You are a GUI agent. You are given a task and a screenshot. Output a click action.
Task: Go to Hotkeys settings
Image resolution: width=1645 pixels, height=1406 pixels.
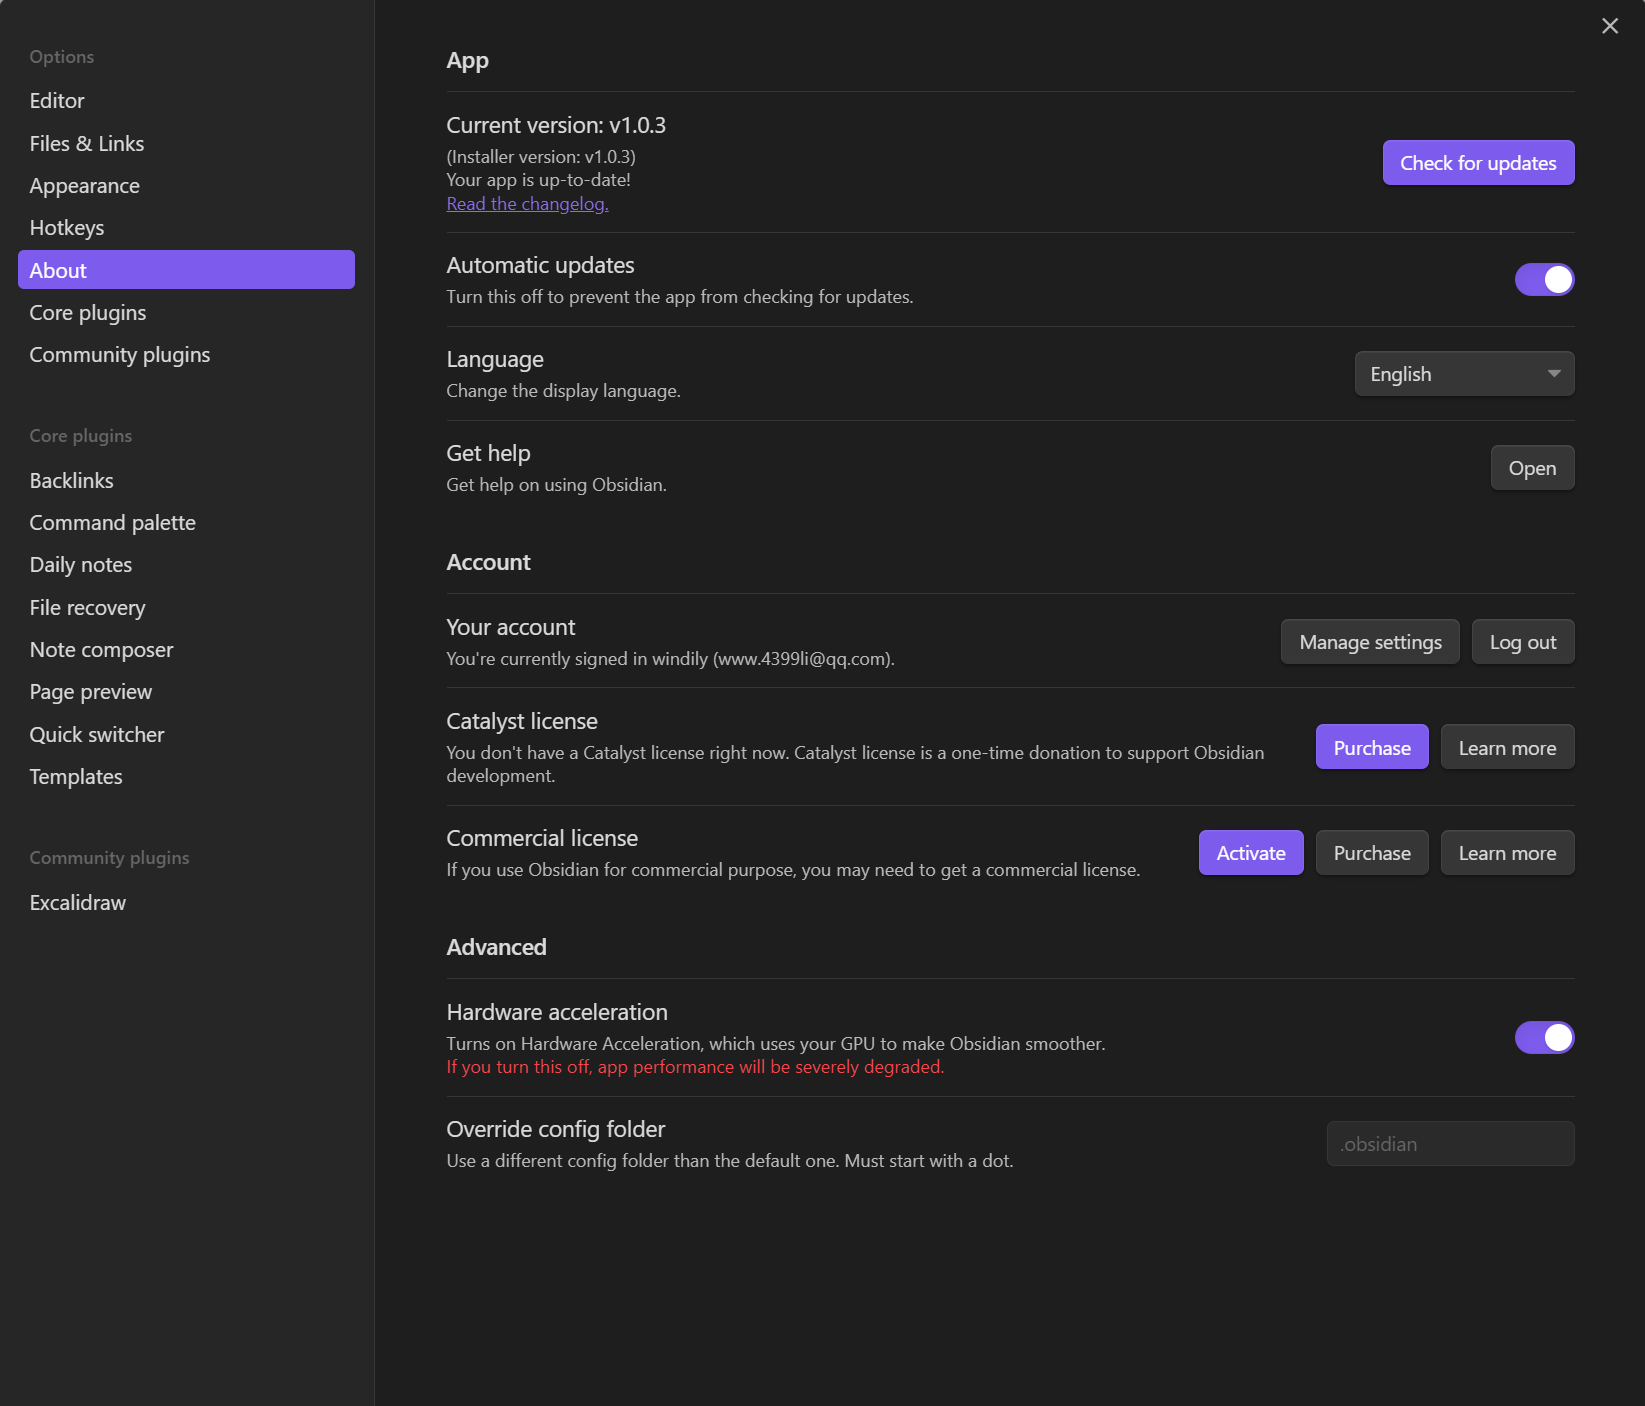(67, 228)
